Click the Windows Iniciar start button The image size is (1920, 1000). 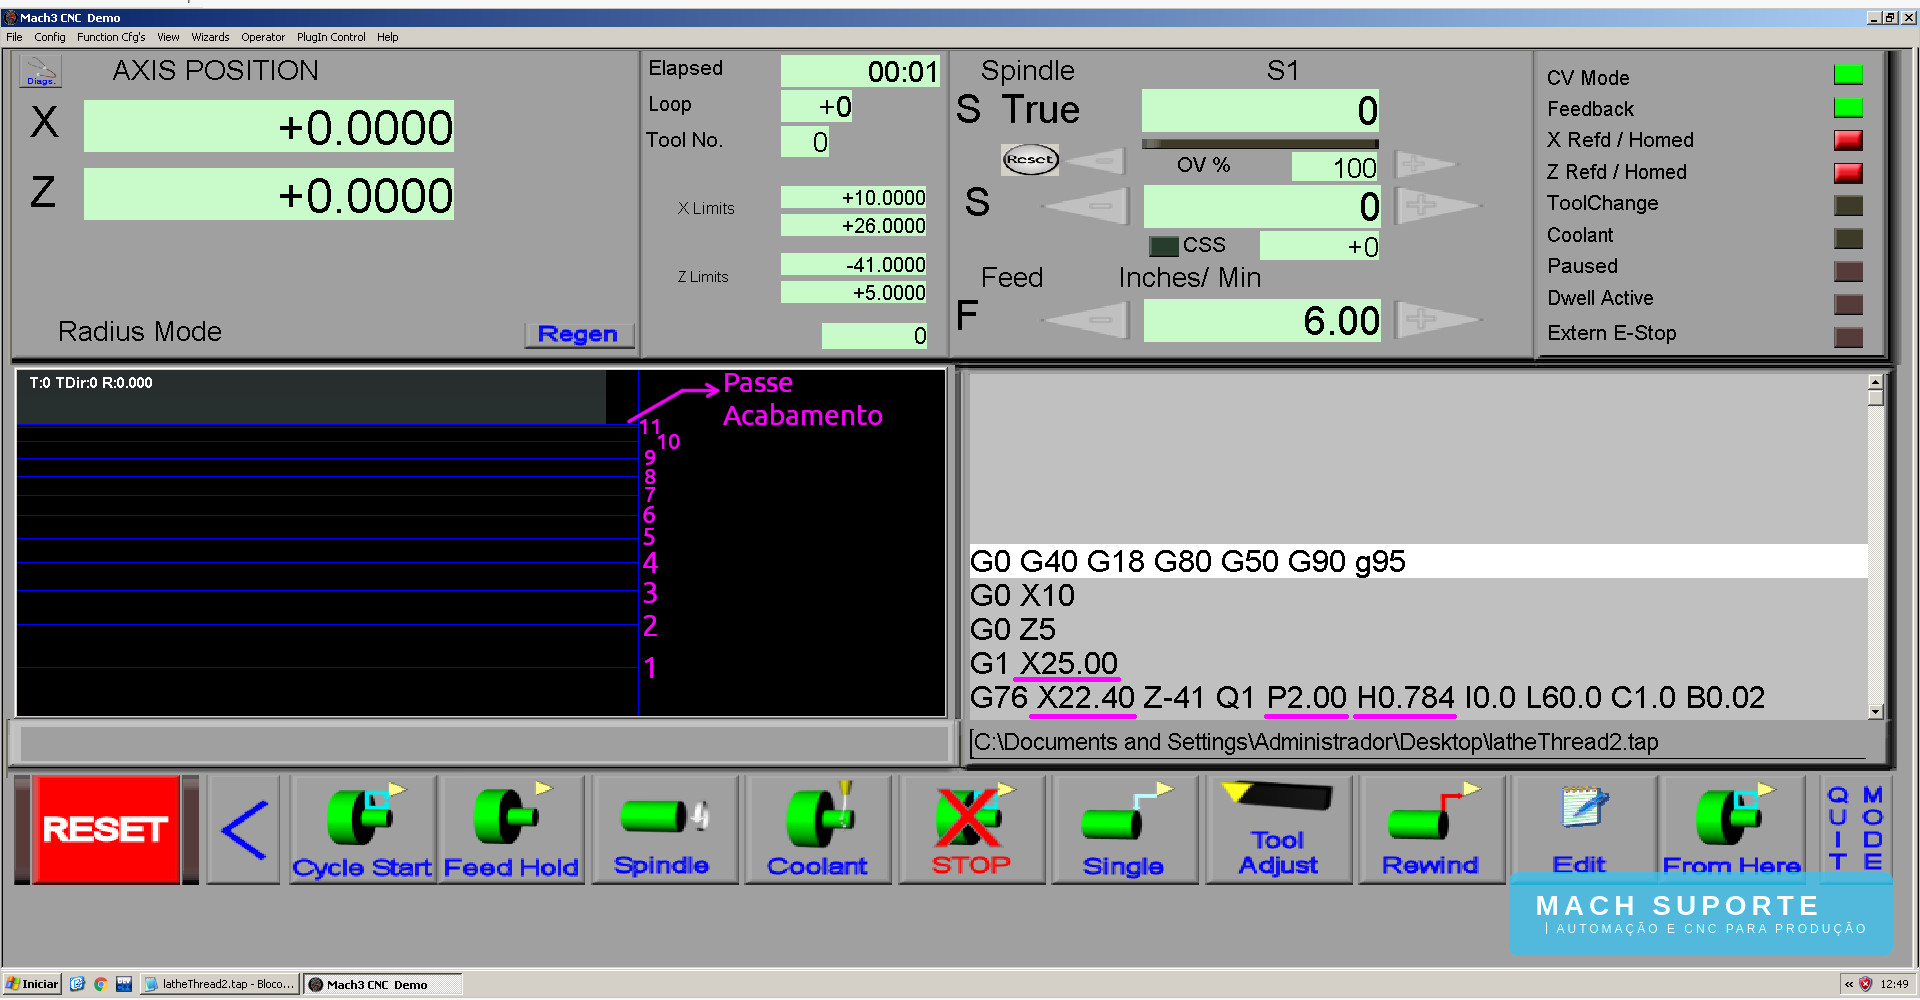[33, 984]
